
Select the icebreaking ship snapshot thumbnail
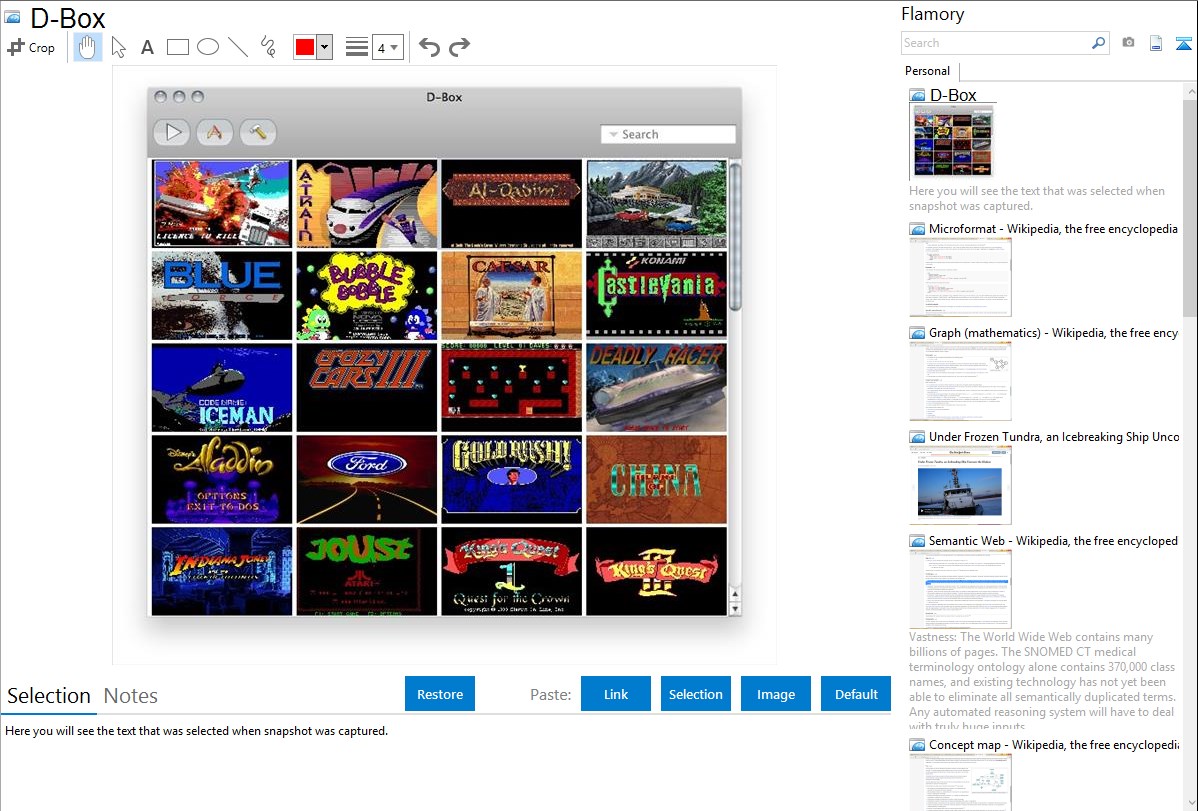(x=960, y=485)
